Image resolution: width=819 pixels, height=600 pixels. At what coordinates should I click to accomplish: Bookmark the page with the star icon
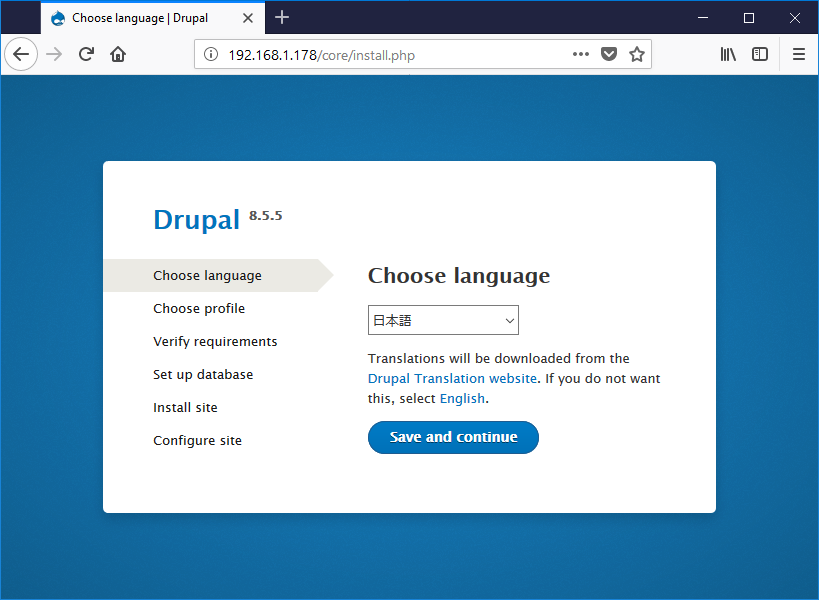[637, 54]
